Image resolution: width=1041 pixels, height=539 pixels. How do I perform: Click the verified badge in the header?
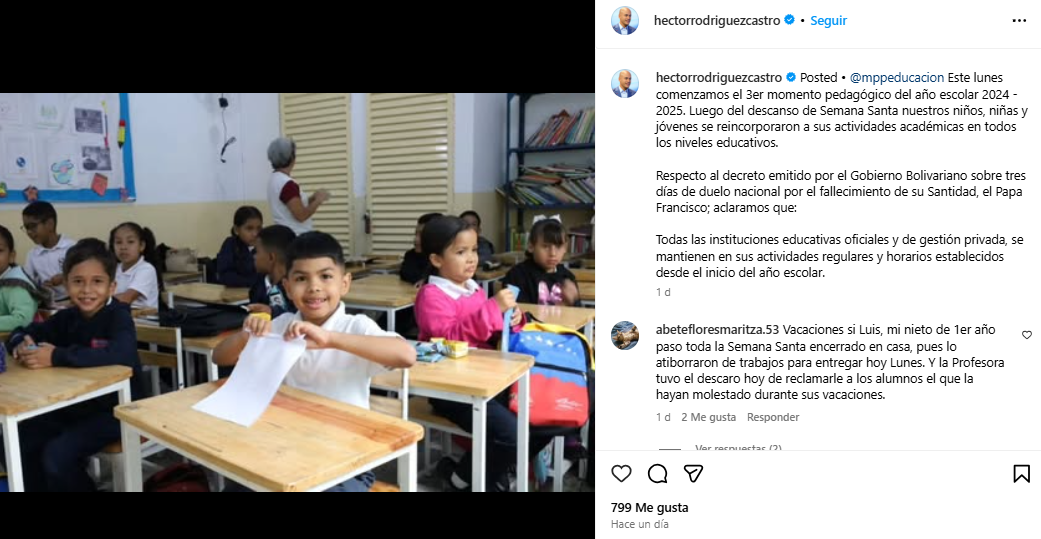tap(789, 20)
